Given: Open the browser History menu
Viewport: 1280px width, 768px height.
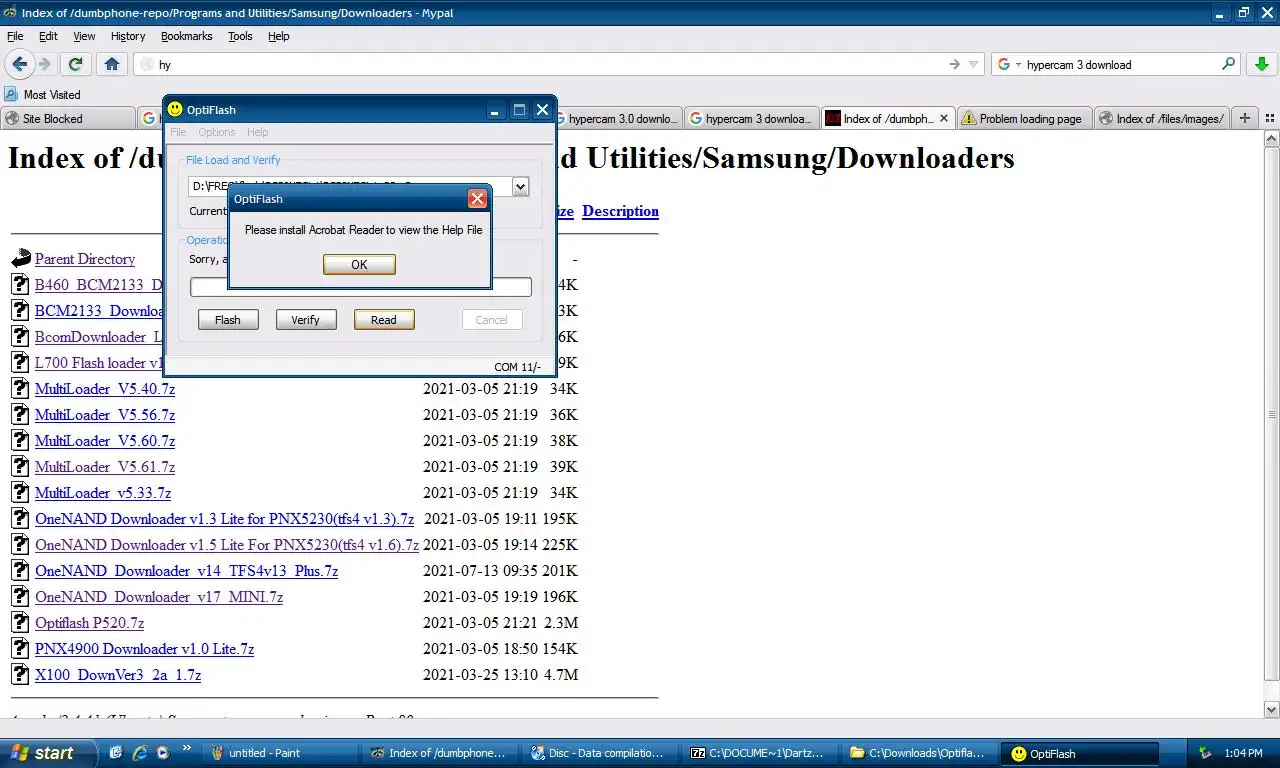Looking at the screenshot, I should point(128,36).
